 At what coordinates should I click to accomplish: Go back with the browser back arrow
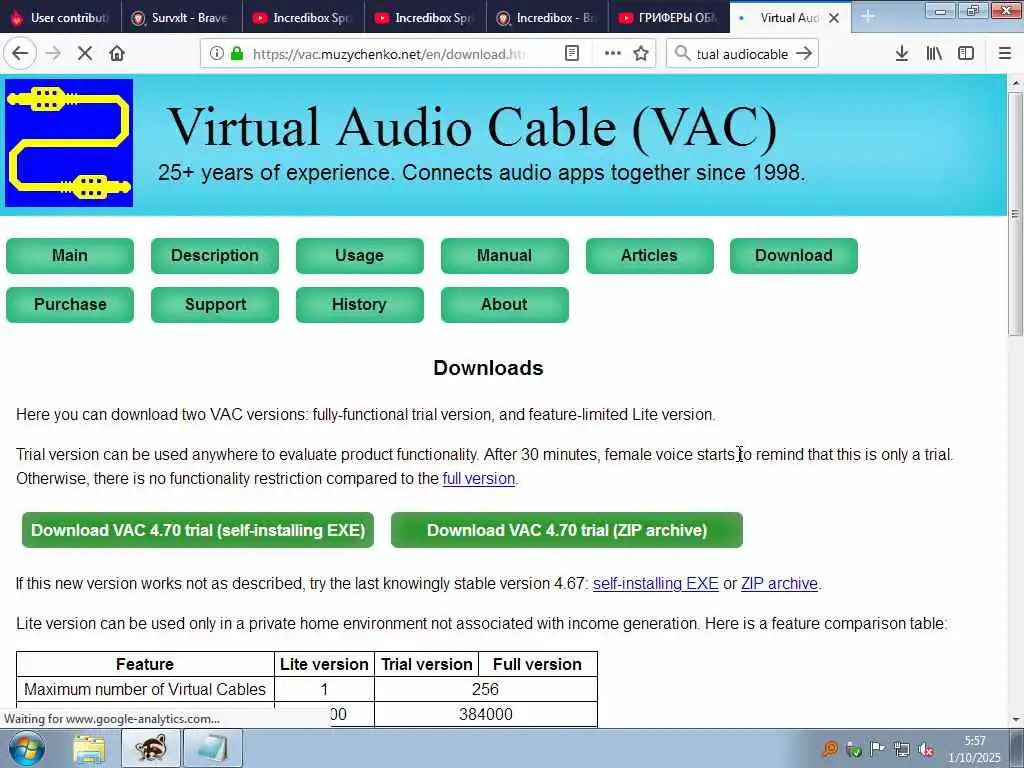point(20,54)
